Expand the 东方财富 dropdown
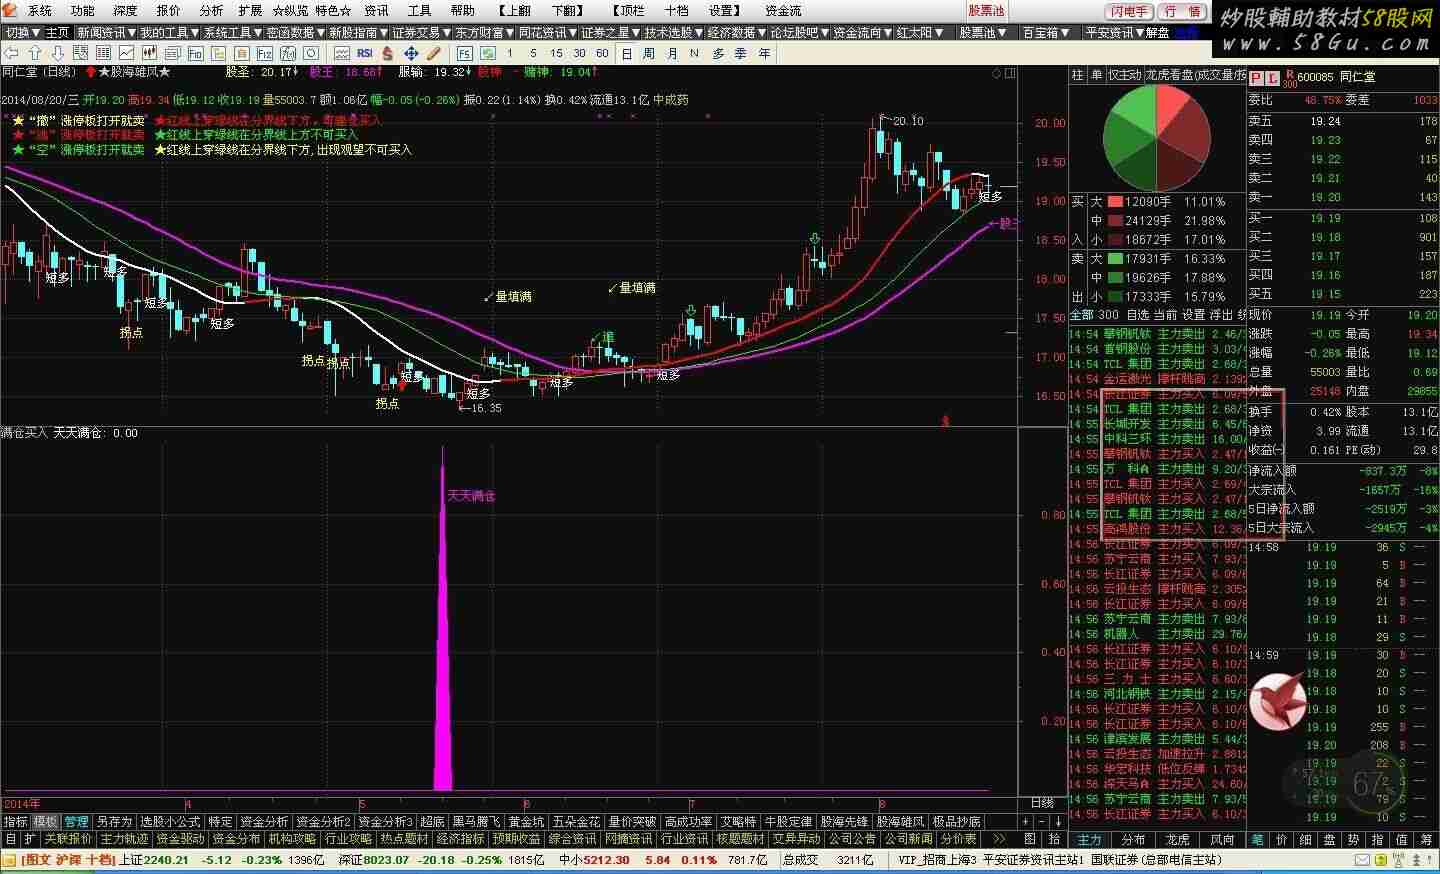1440x874 pixels. coord(485,33)
